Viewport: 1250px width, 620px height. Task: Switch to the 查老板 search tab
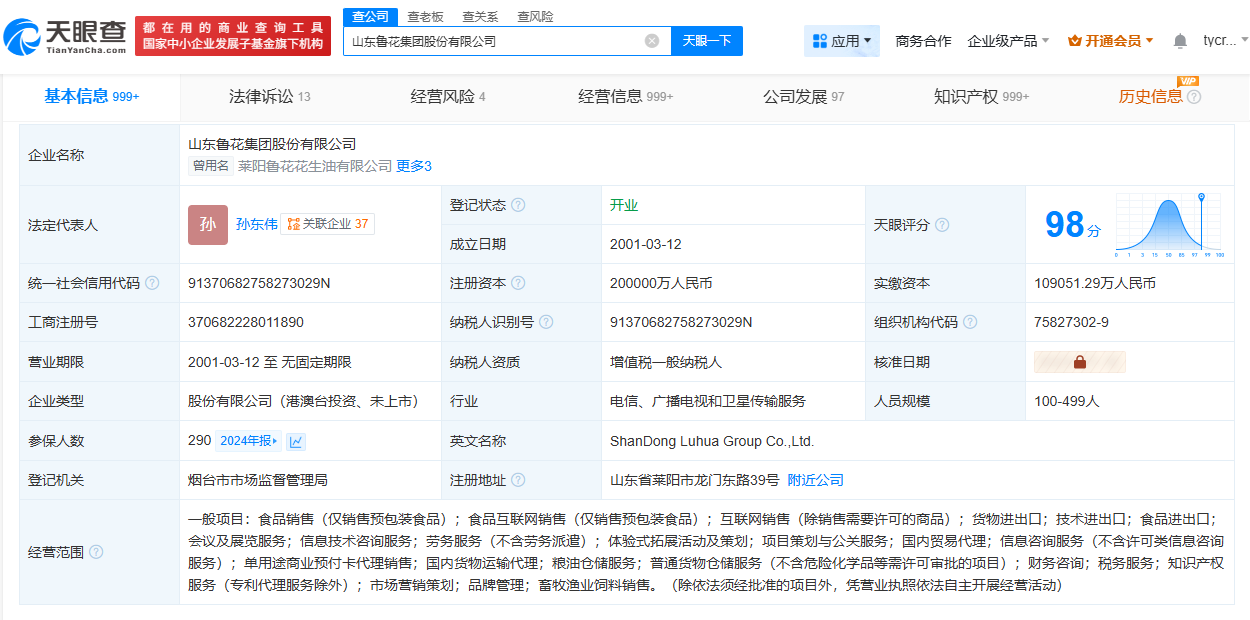pos(425,16)
